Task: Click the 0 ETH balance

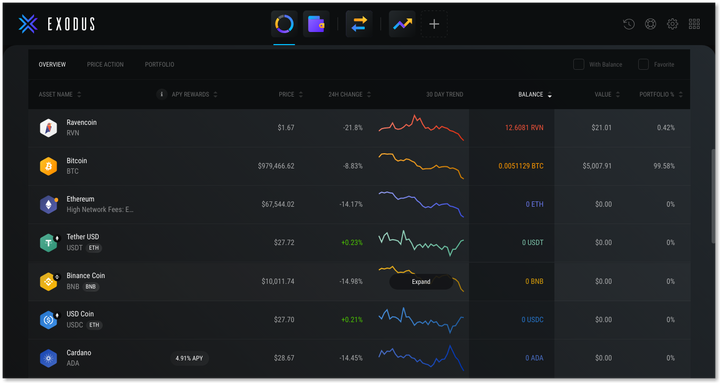Action: click(534, 204)
